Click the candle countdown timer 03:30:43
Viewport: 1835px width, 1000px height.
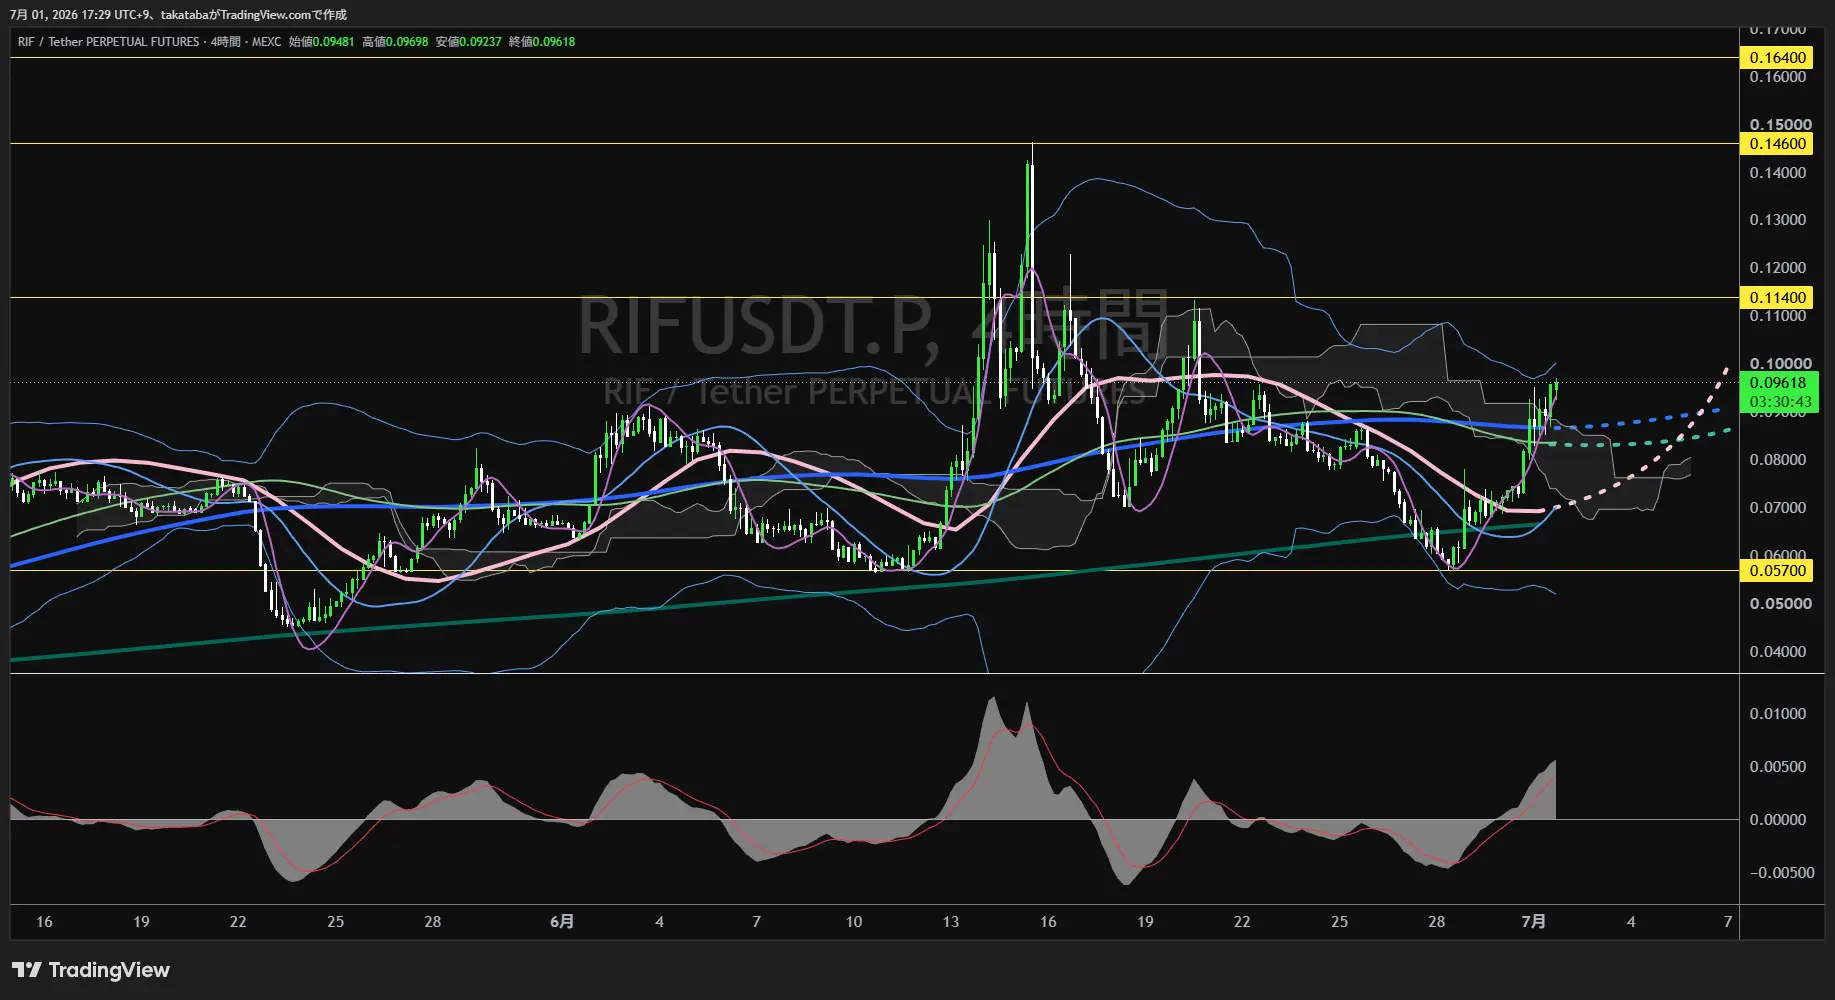coord(1780,402)
